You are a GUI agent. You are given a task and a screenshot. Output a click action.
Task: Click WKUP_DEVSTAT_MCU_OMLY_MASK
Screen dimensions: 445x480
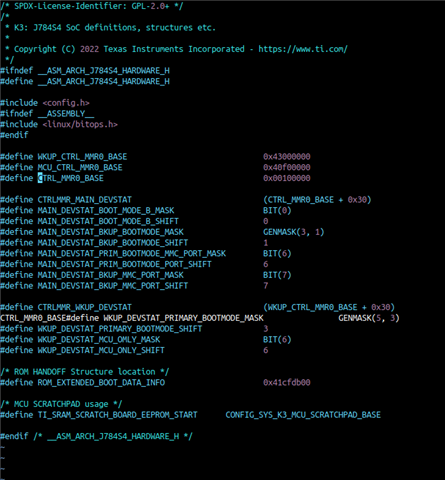99,339
